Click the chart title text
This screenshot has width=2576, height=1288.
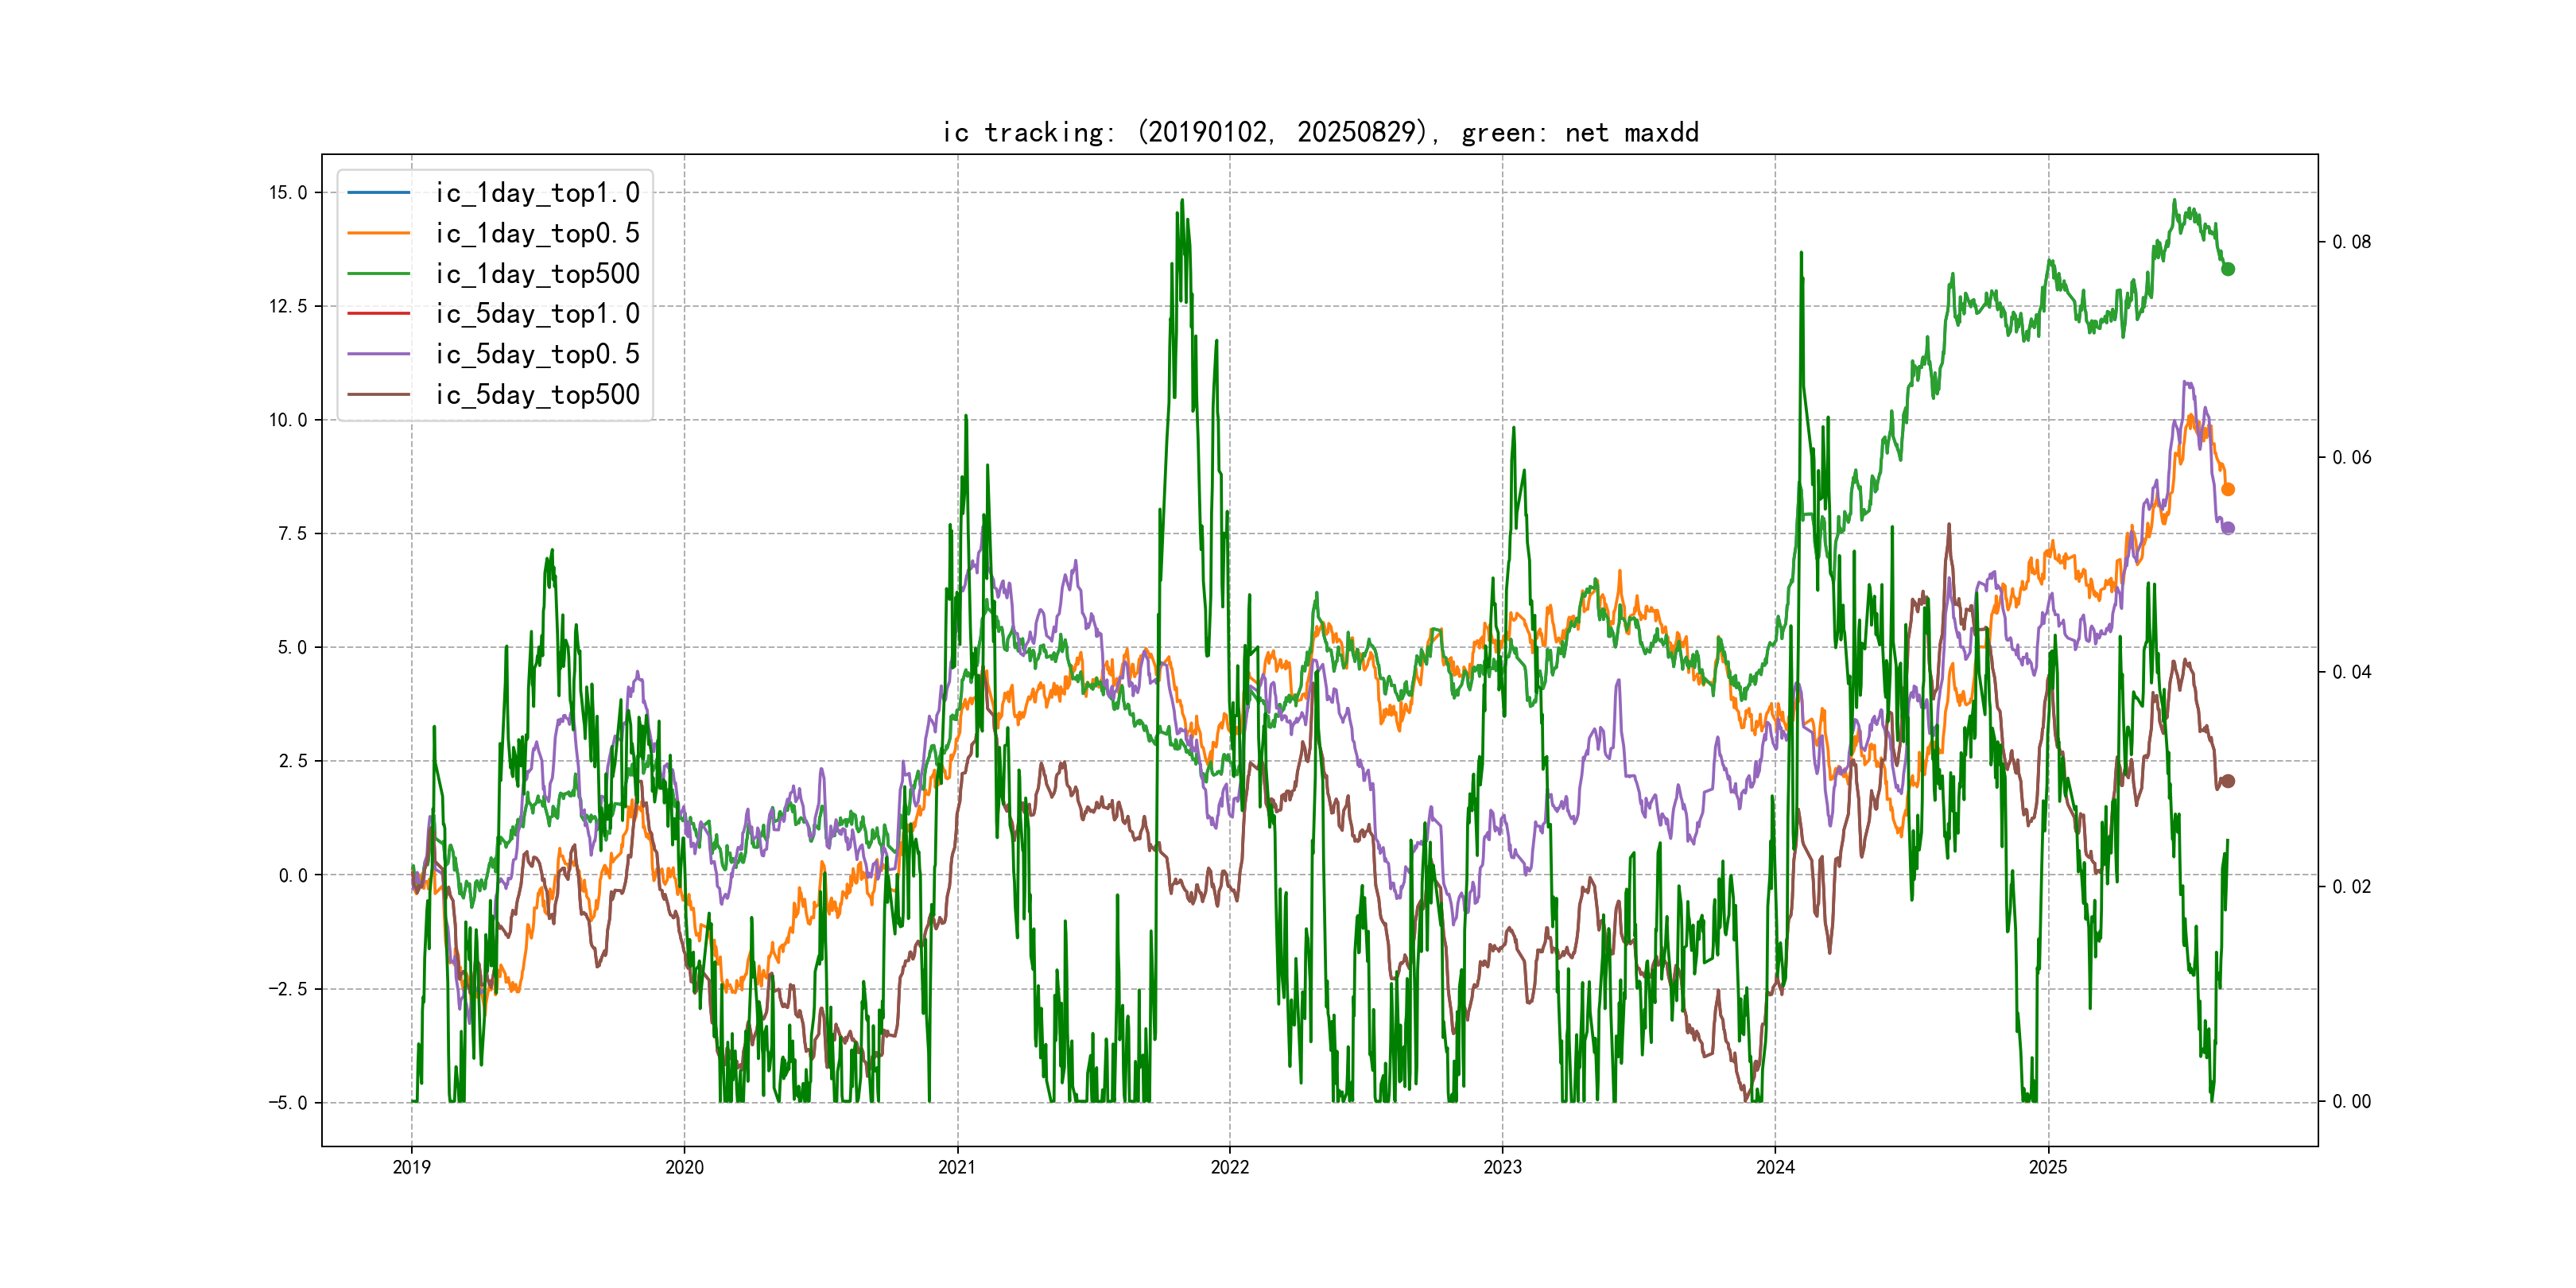[1320, 132]
